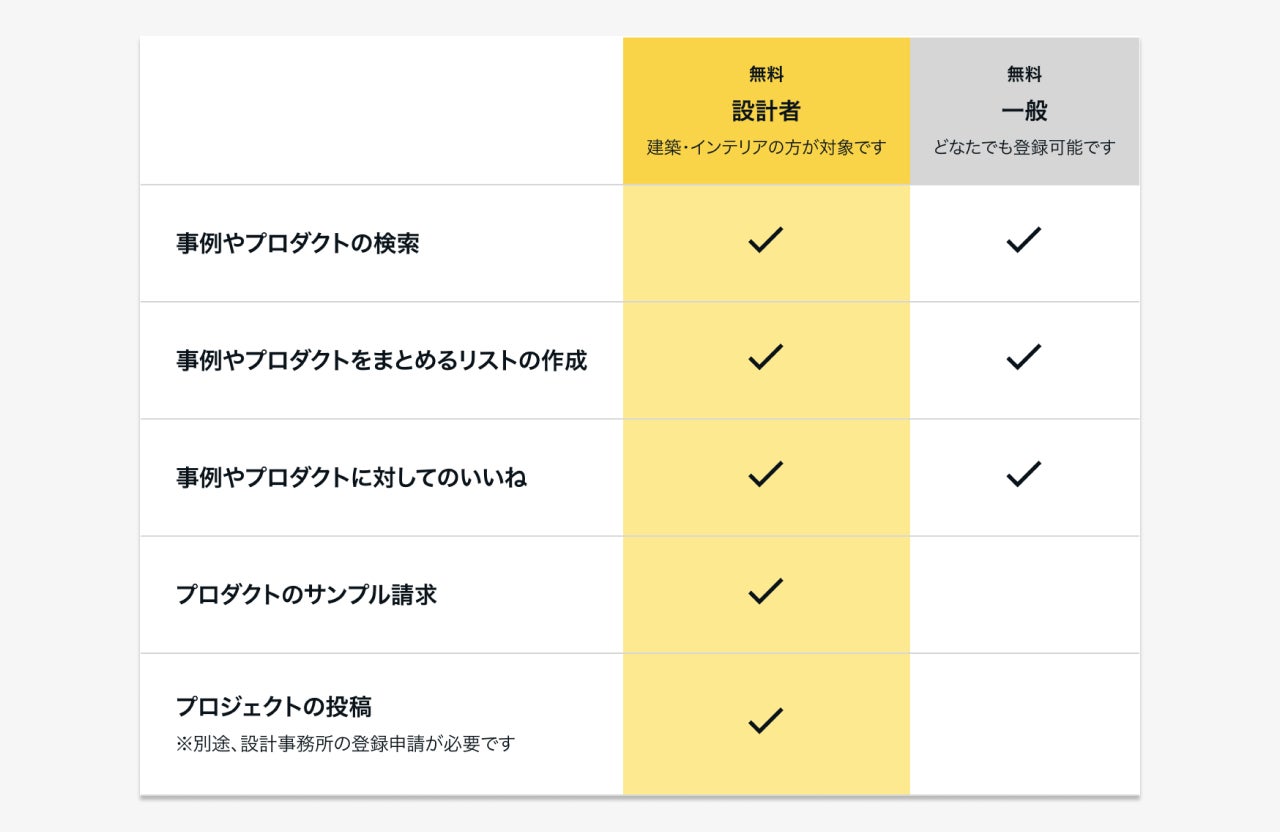Viewport: 1280px width, 832px height.
Task: Click the 事例やプロダクトをまとめるリストの作成 label
Action: [x=381, y=361]
